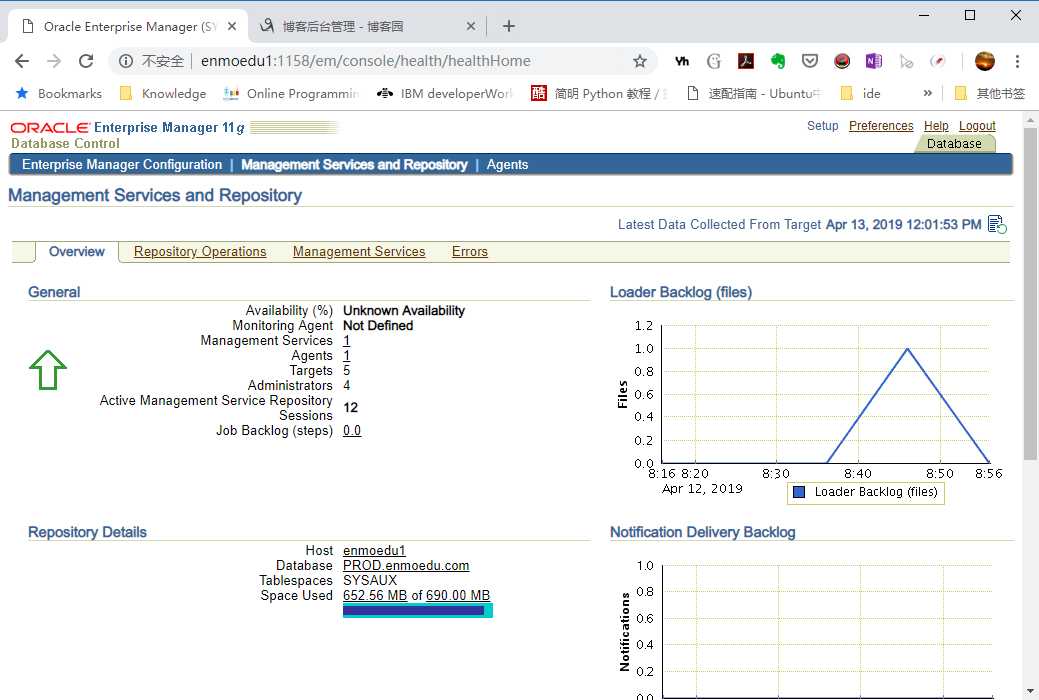Click the red round extension icon

(x=842, y=61)
